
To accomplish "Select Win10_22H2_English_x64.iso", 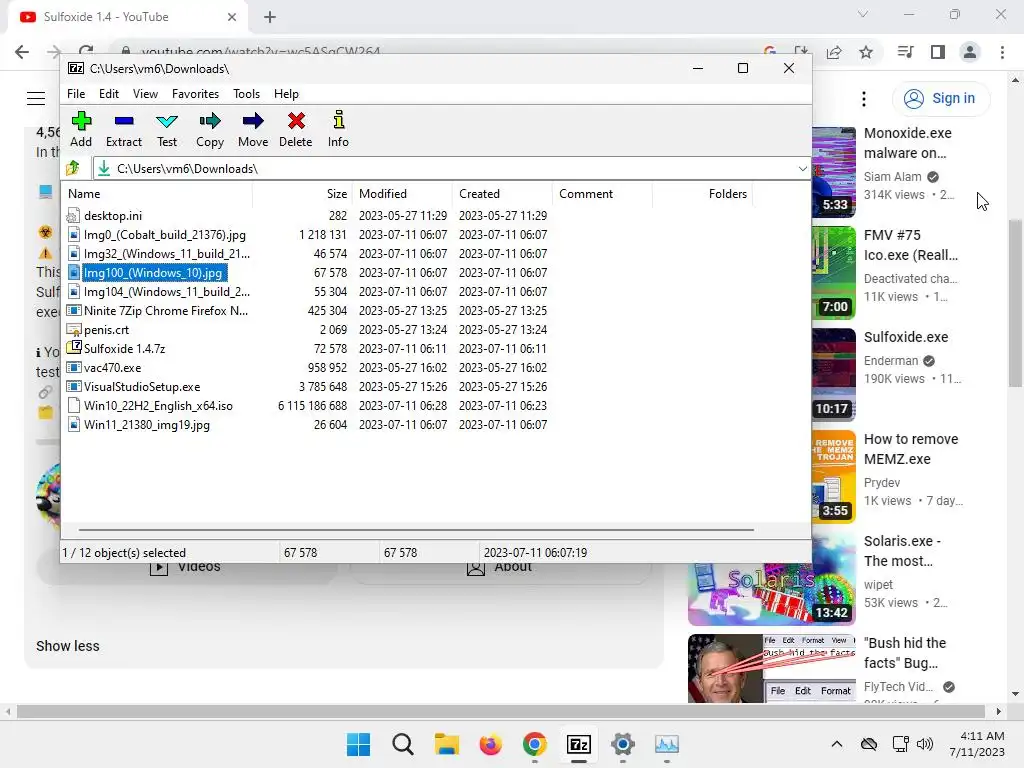I will pos(158,406).
